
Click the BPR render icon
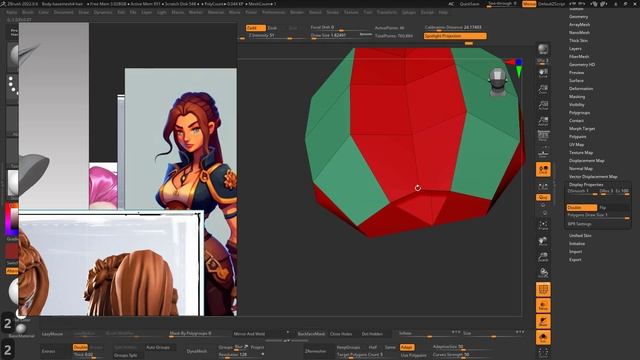(543, 50)
